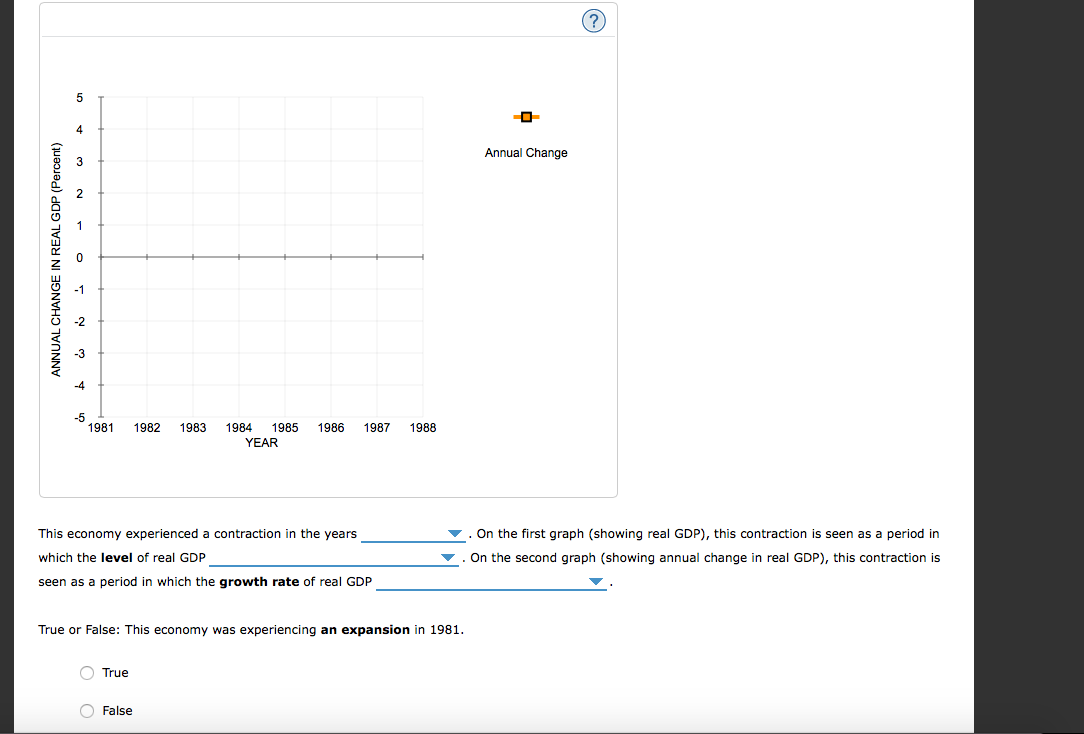The height and width of the screenshot is (734, 1084).
Task: Select the True radio button
Action: [87, 672]
